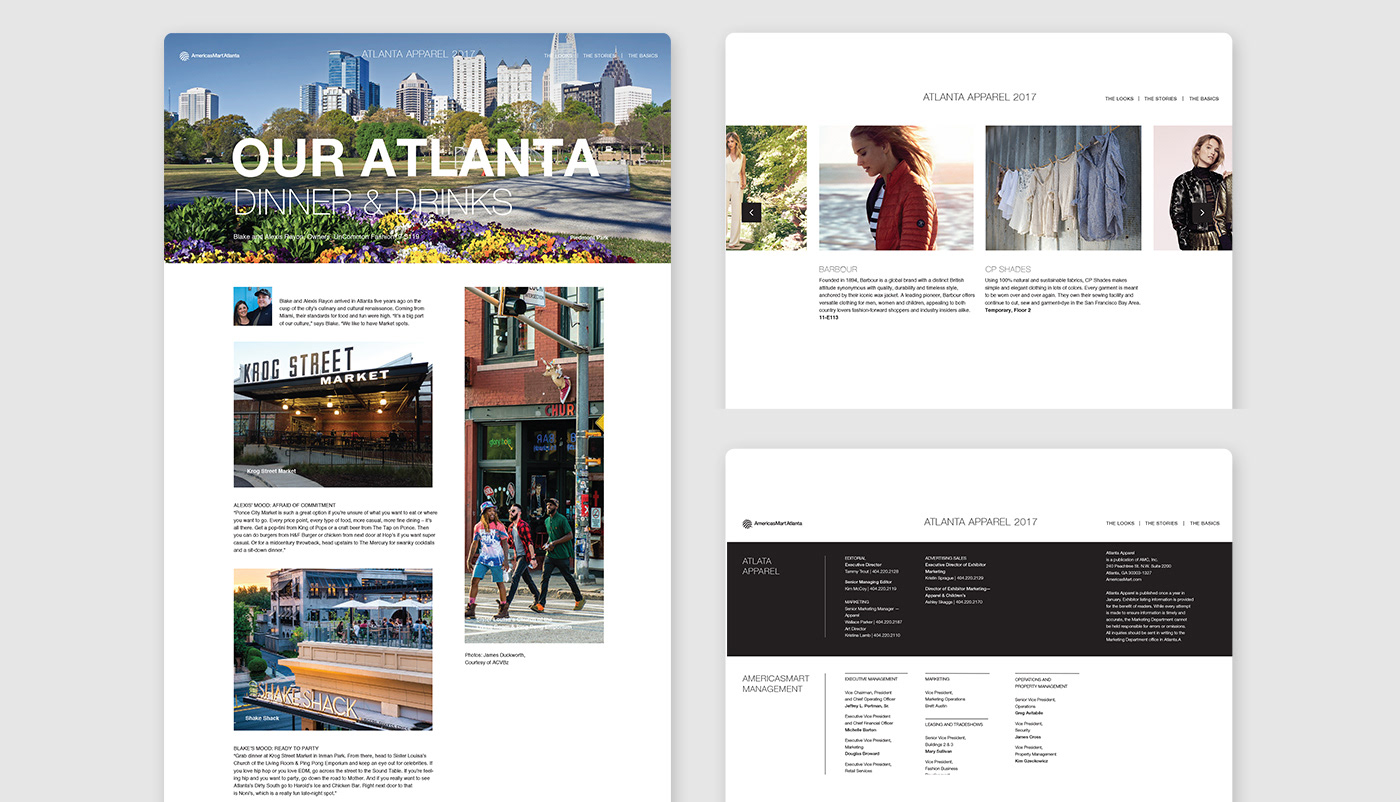Click the name Greg Avitabile
The width and height of the screenshot is (1400, 802).
[1030, 713]
